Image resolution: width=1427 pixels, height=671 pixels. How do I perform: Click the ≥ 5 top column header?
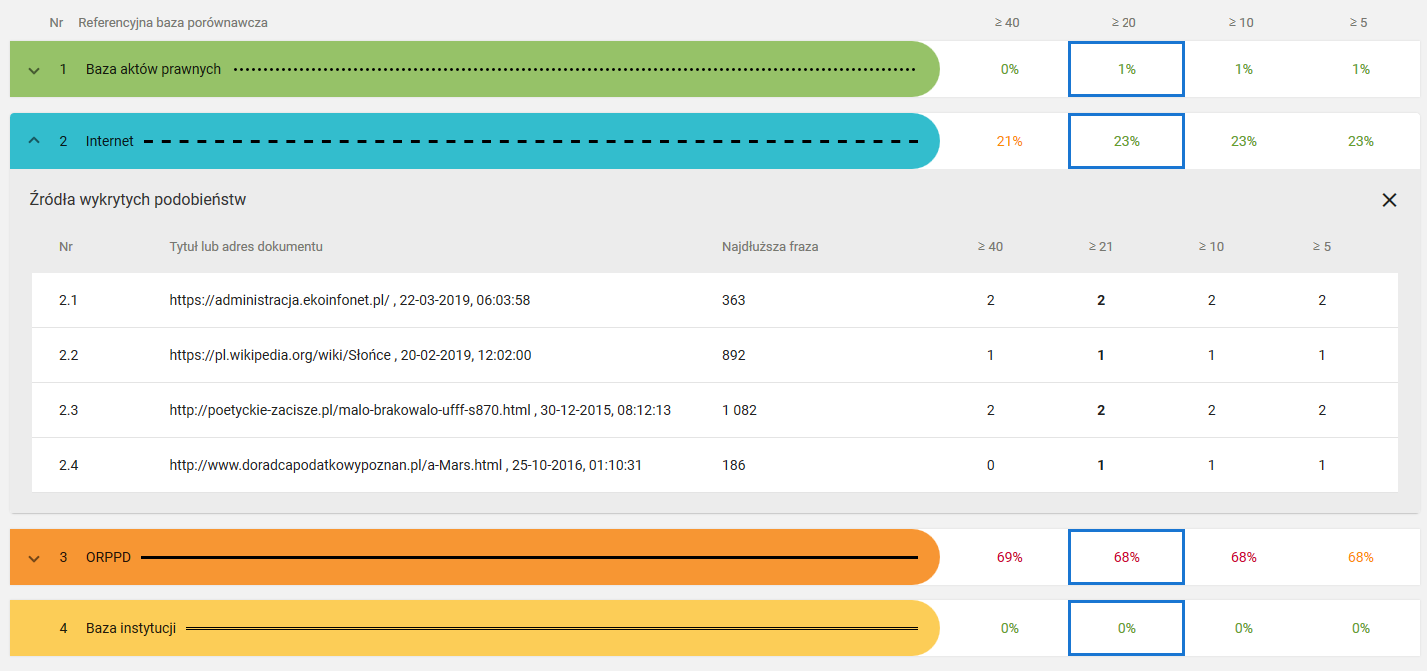click(x=1358, y=22)
